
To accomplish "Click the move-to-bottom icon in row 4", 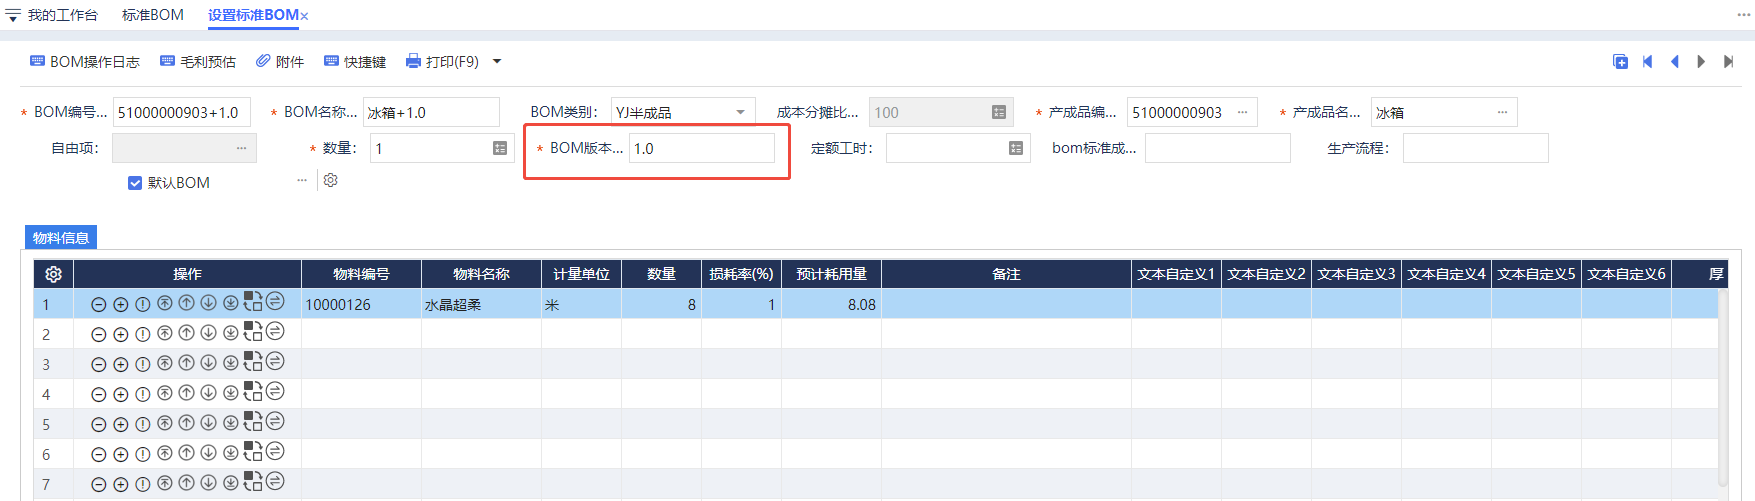I will click(x=230, y=394).
